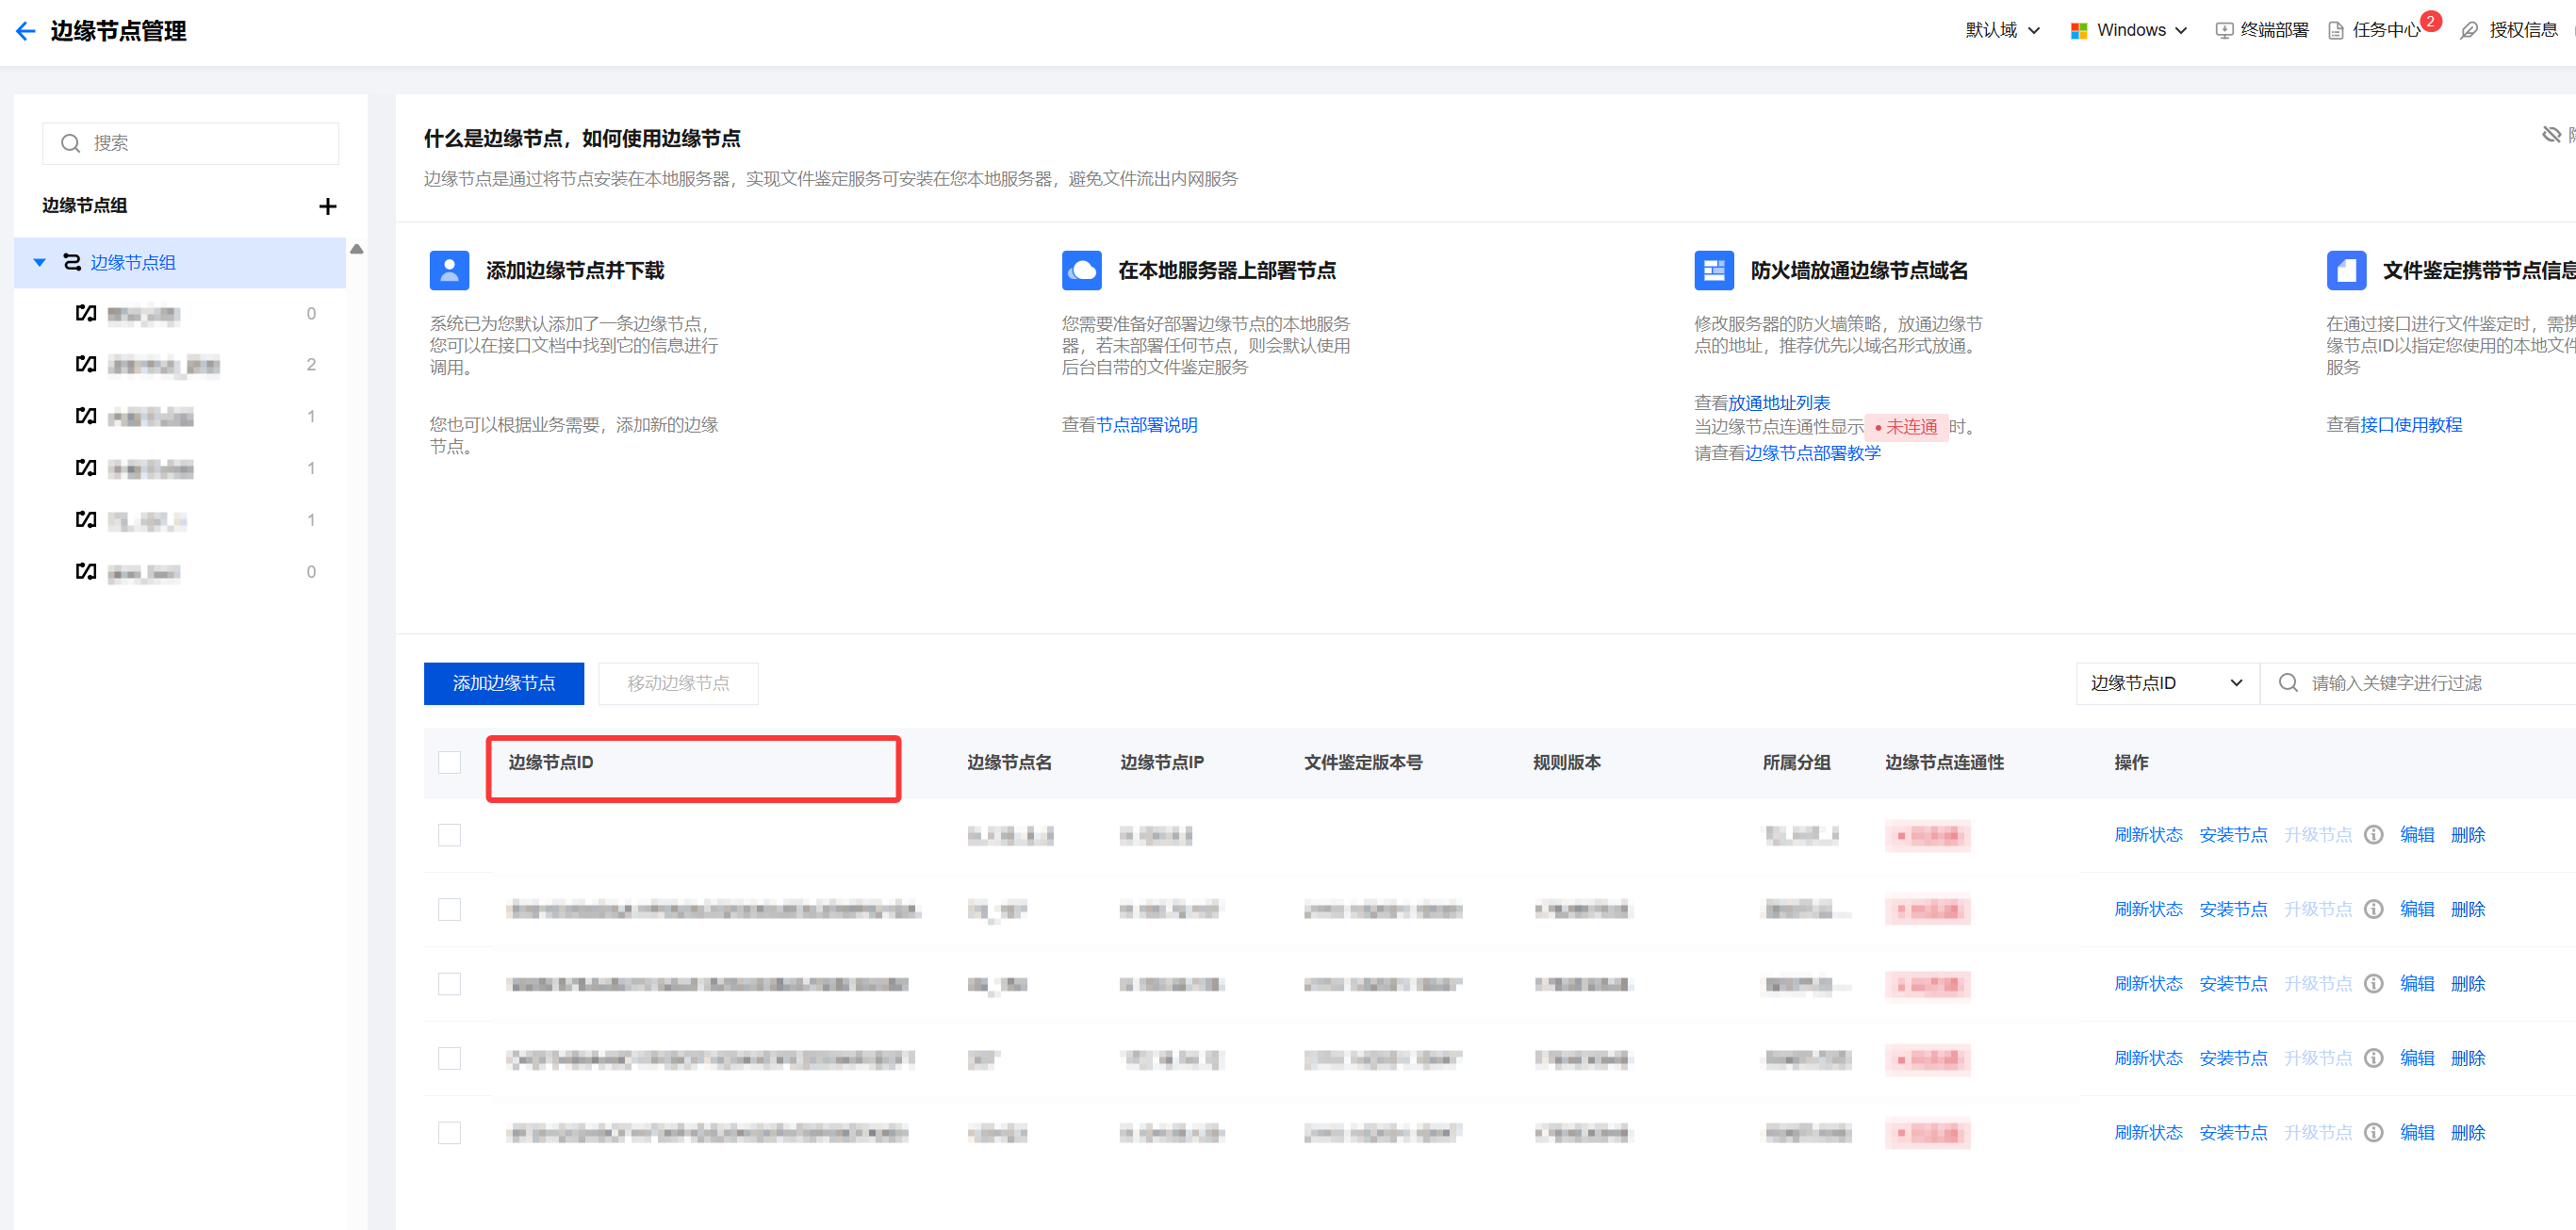Toggle the select-all checkbox in table header

pos(450,762)
